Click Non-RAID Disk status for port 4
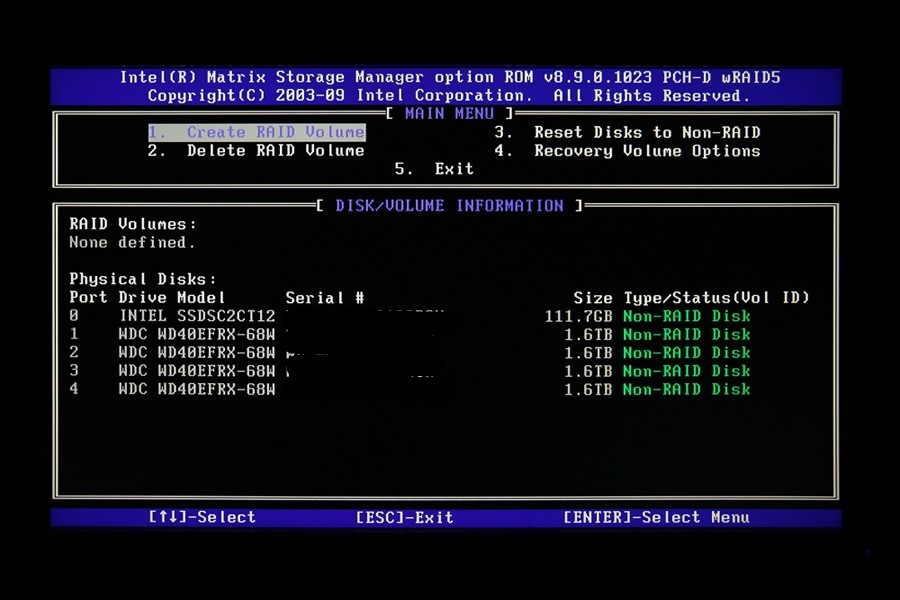 686,389
